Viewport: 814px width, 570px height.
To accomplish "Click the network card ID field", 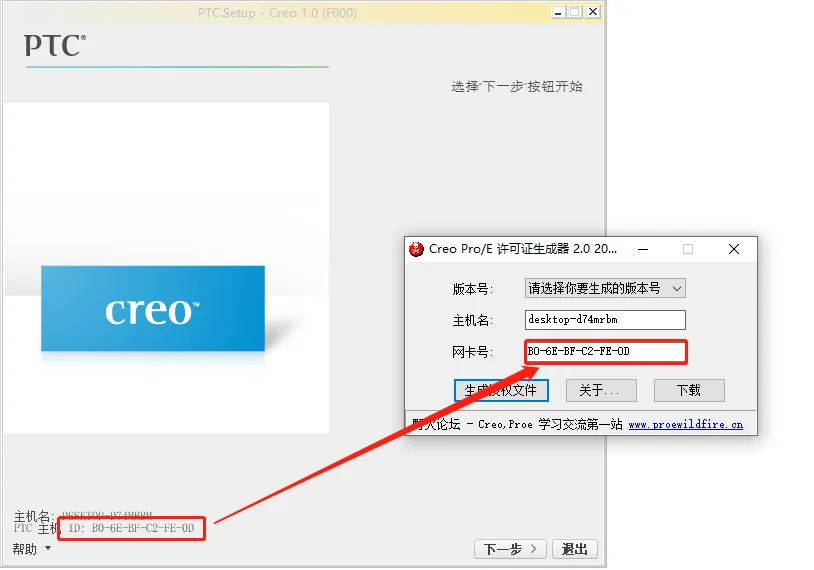I will click(x=605, y=352).
